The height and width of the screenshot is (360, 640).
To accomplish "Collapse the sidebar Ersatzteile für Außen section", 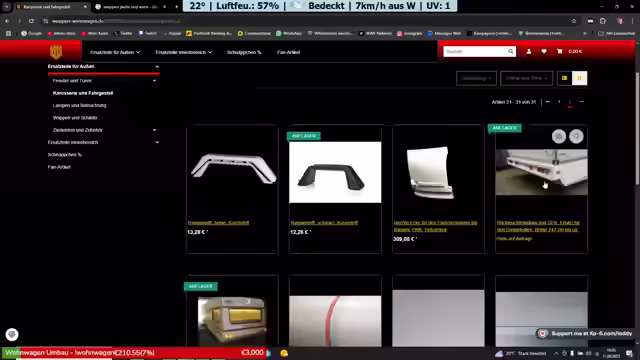I will click(x=157, y=67).
